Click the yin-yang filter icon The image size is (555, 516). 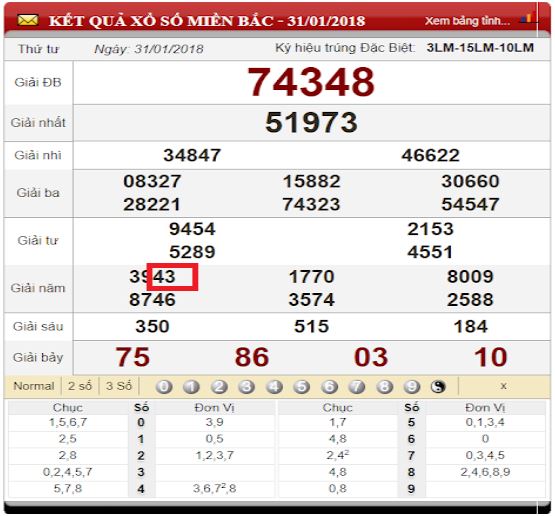438,386
